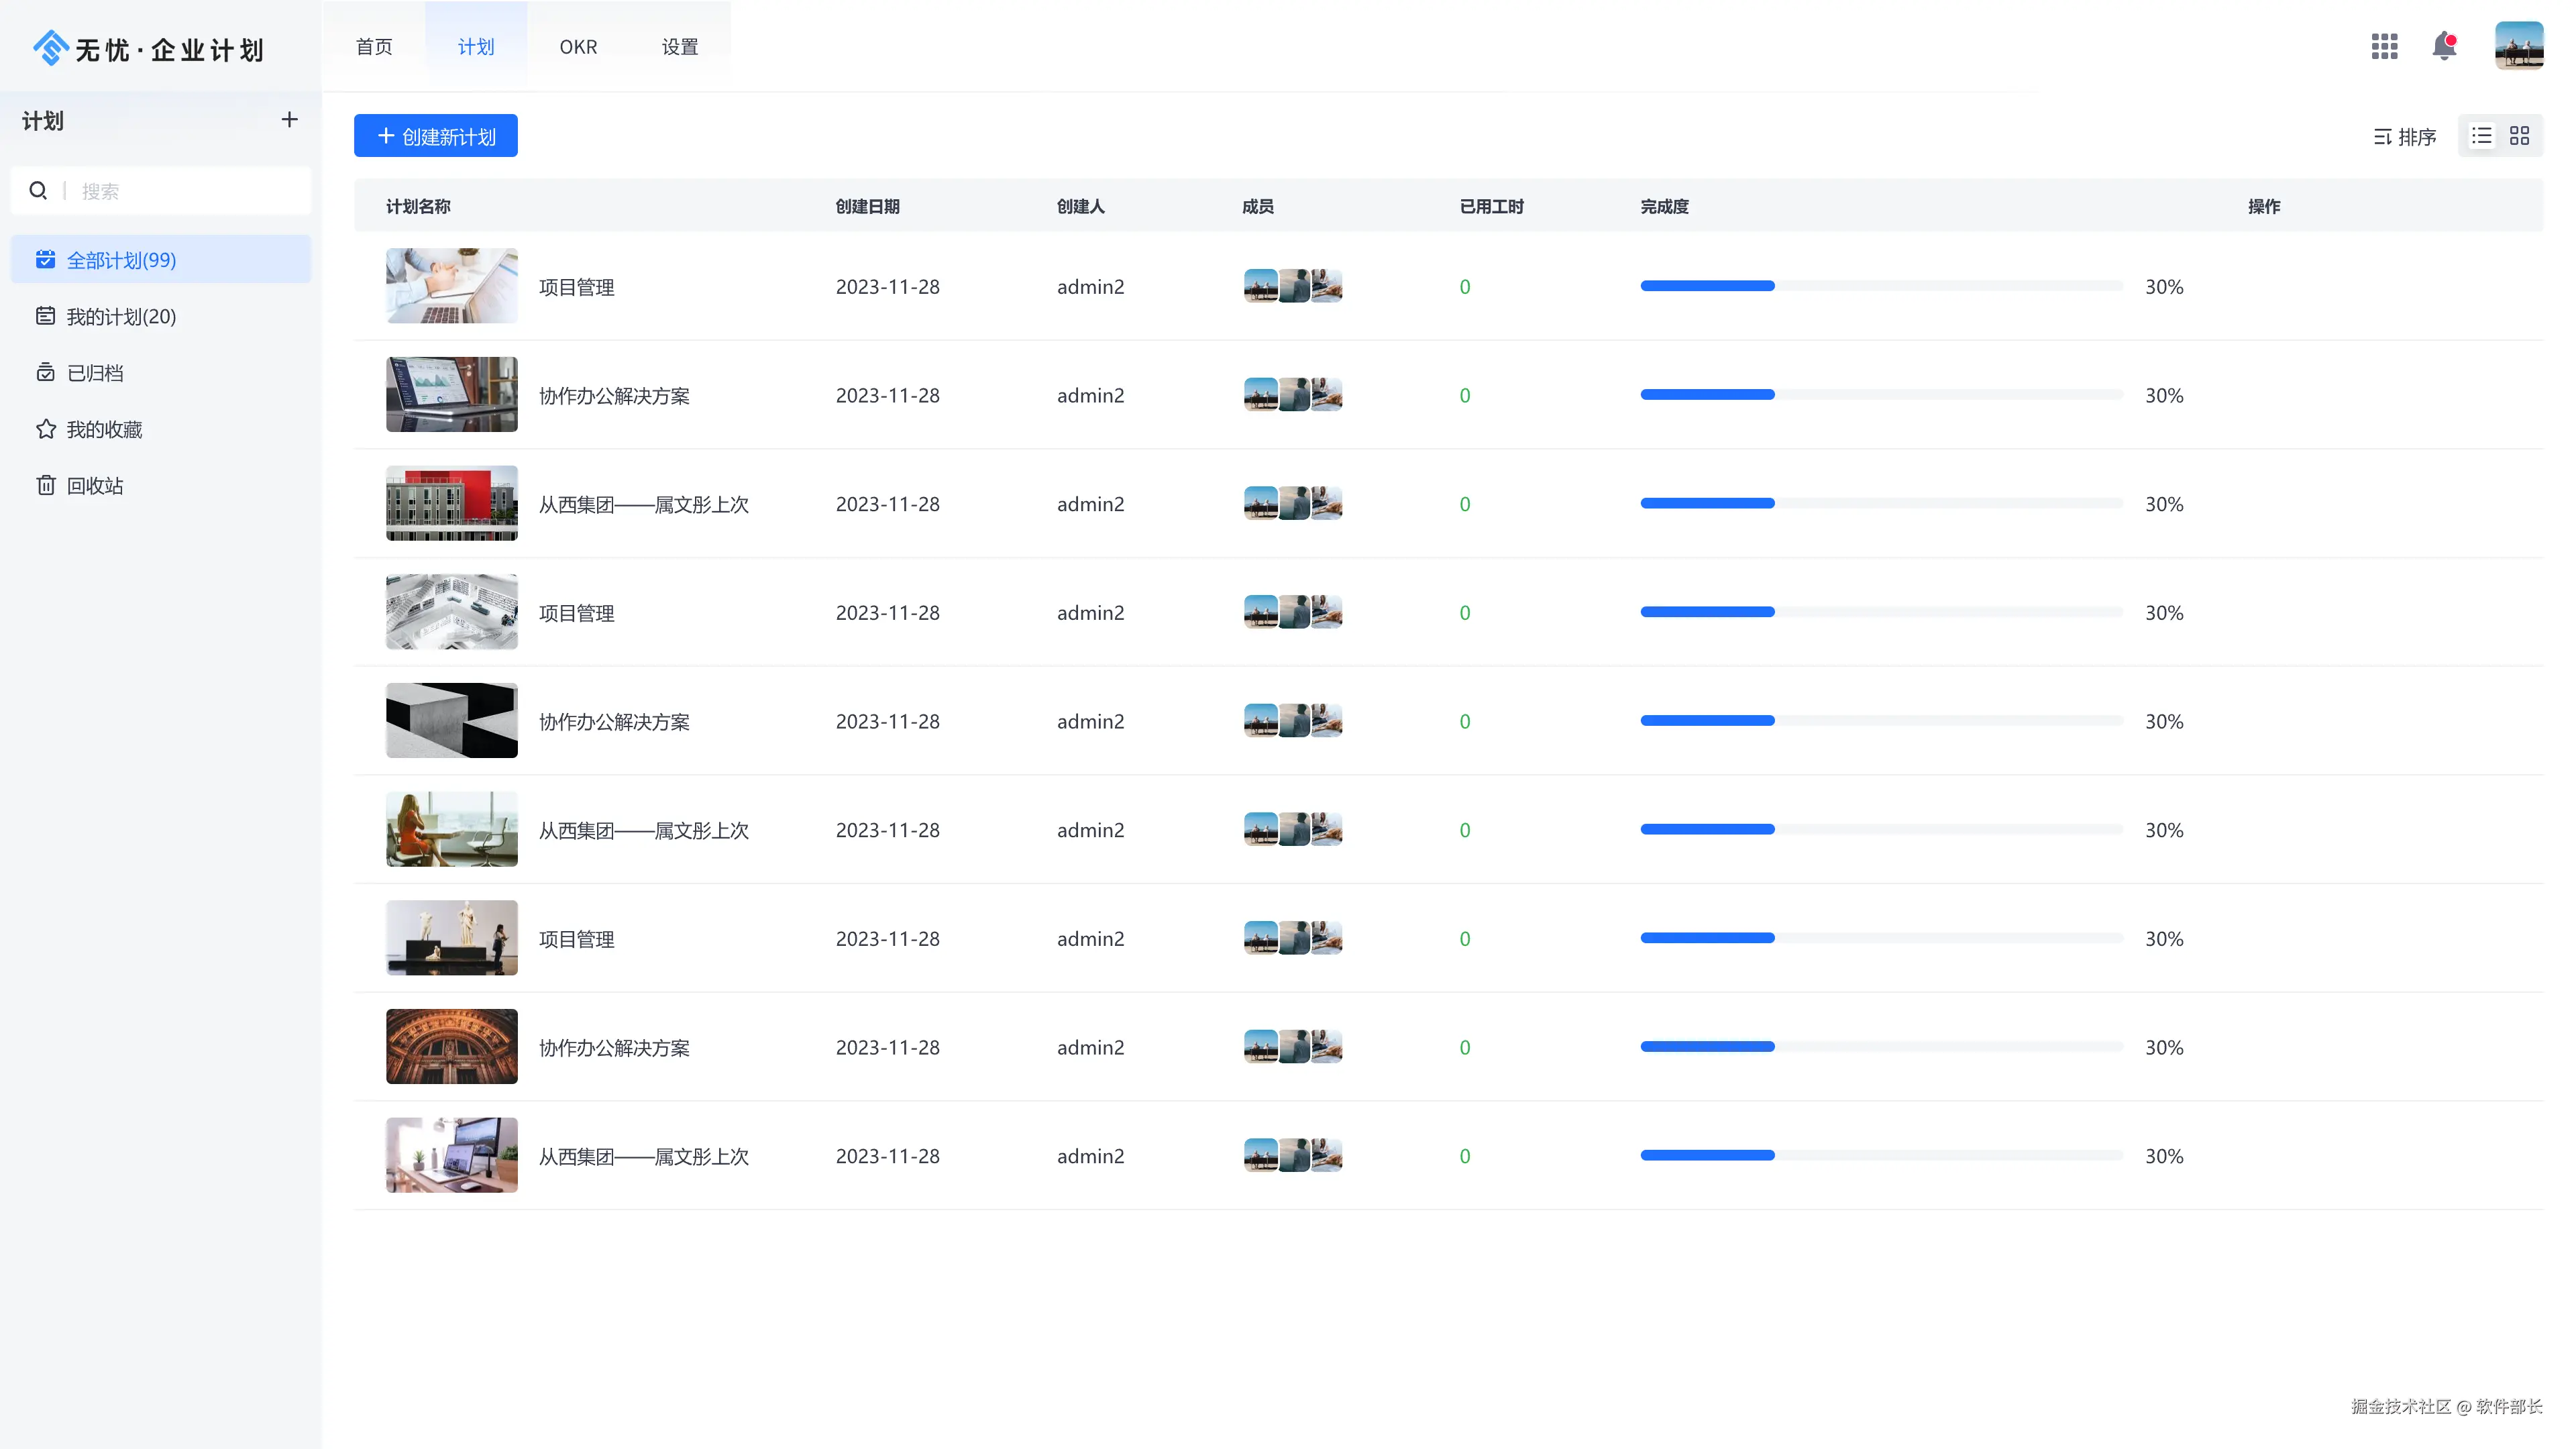Open the apps grid icon

tap(2384, 46)
